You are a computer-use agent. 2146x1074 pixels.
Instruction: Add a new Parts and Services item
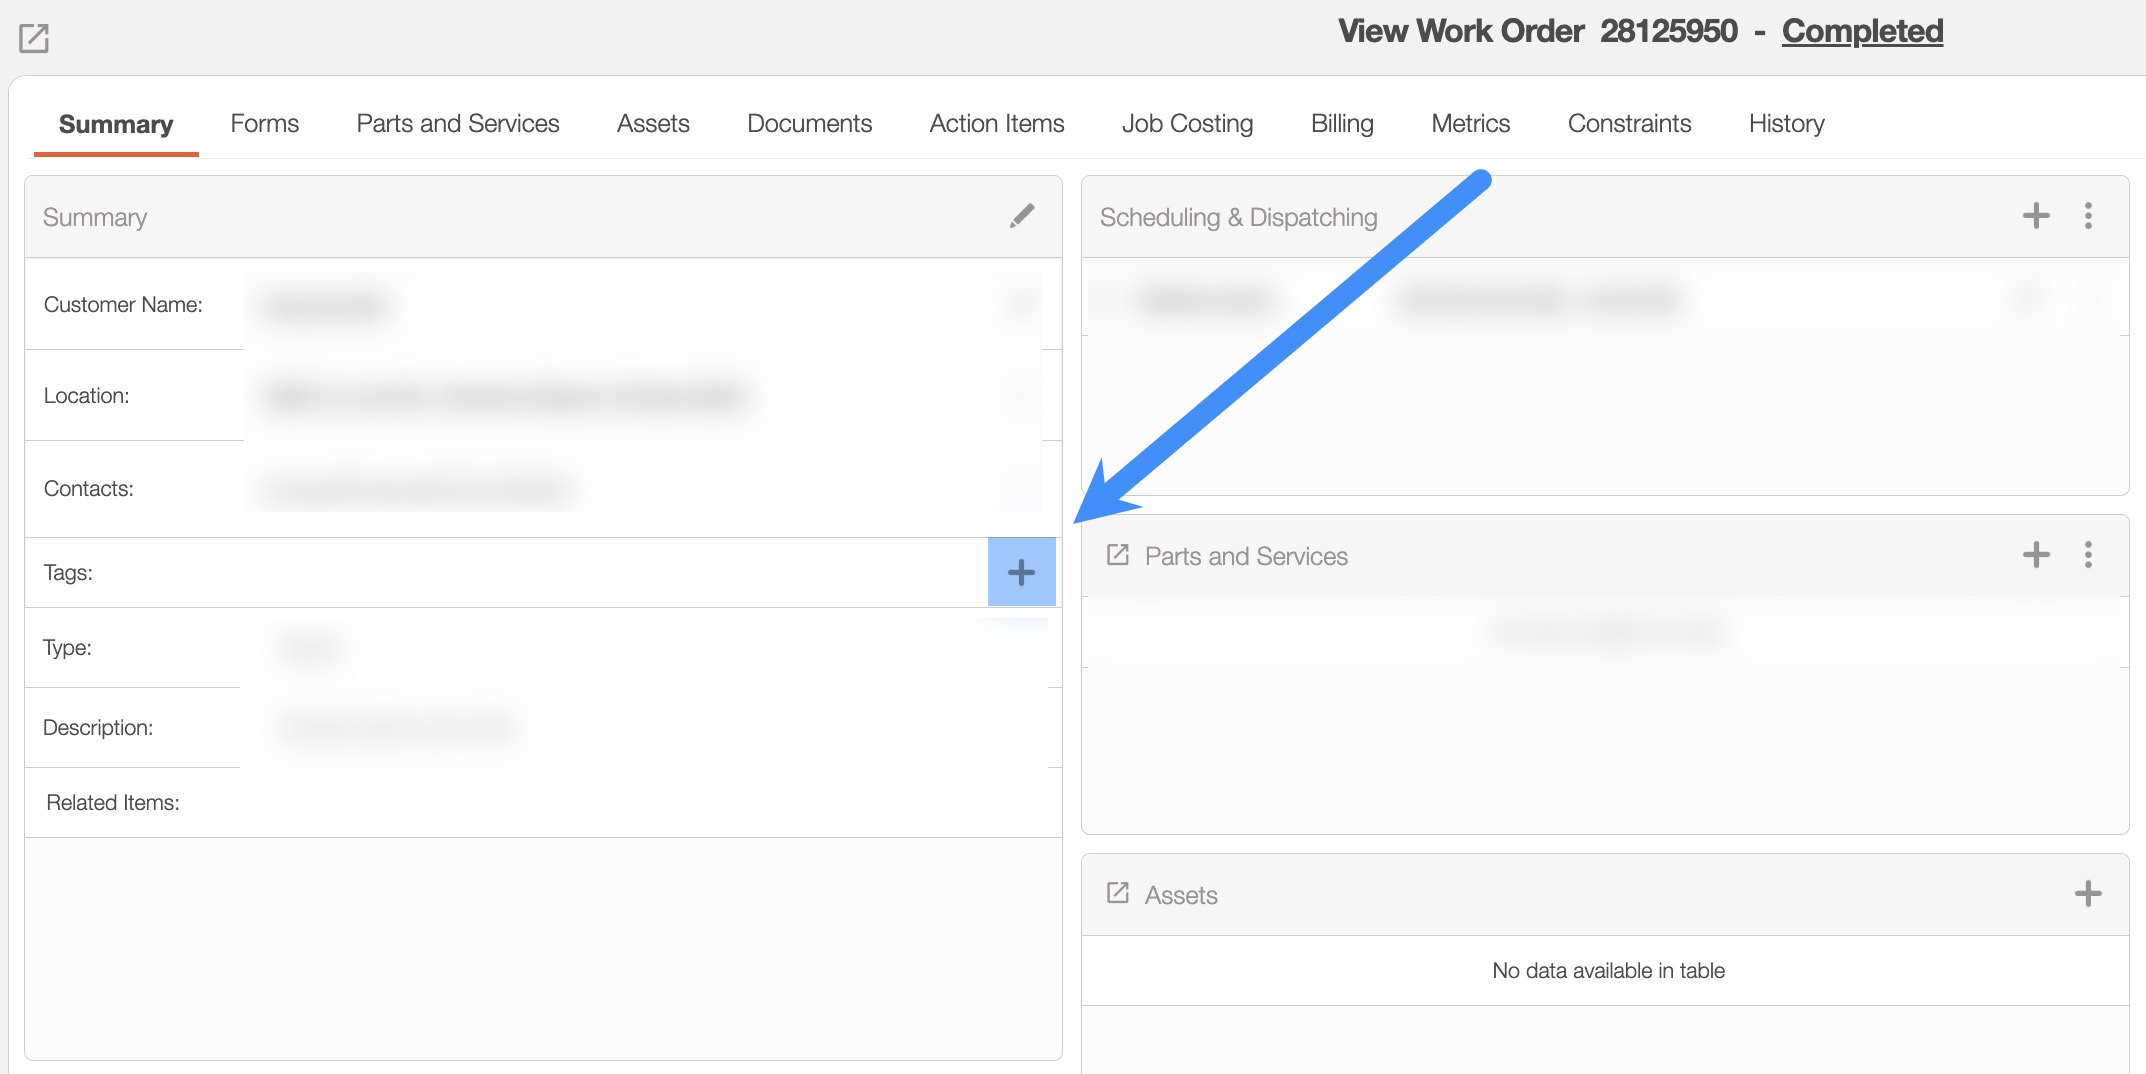click(x=2035, y=555)
